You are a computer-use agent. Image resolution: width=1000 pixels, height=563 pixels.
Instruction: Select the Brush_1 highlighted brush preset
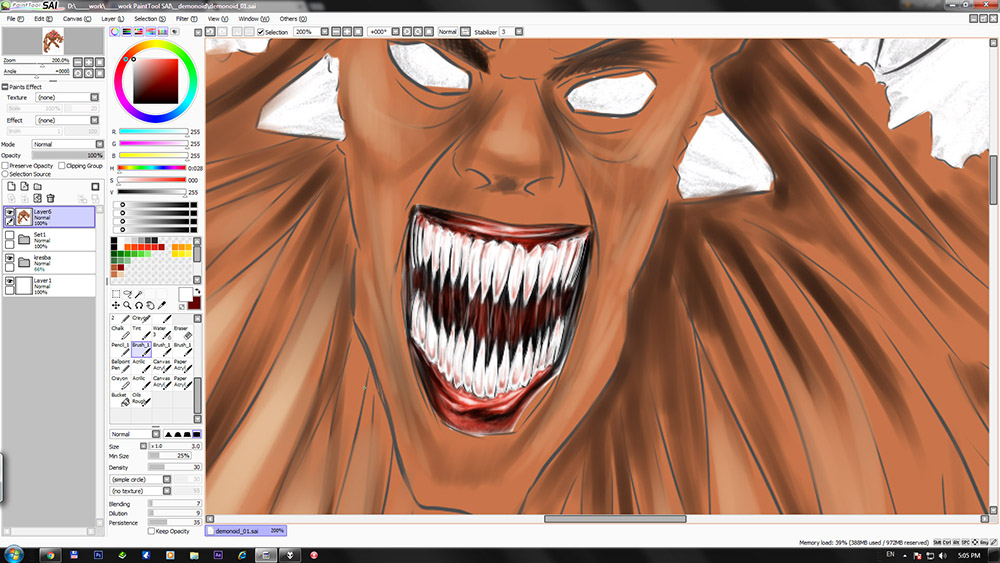click(142, 349)
